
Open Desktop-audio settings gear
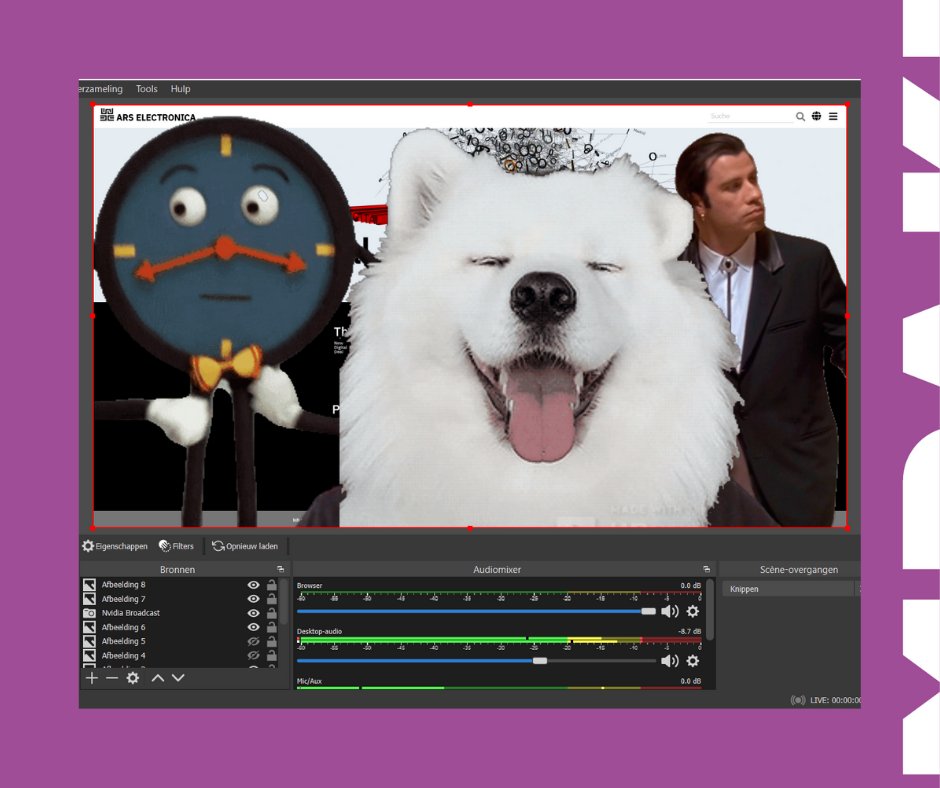[692, 661]
